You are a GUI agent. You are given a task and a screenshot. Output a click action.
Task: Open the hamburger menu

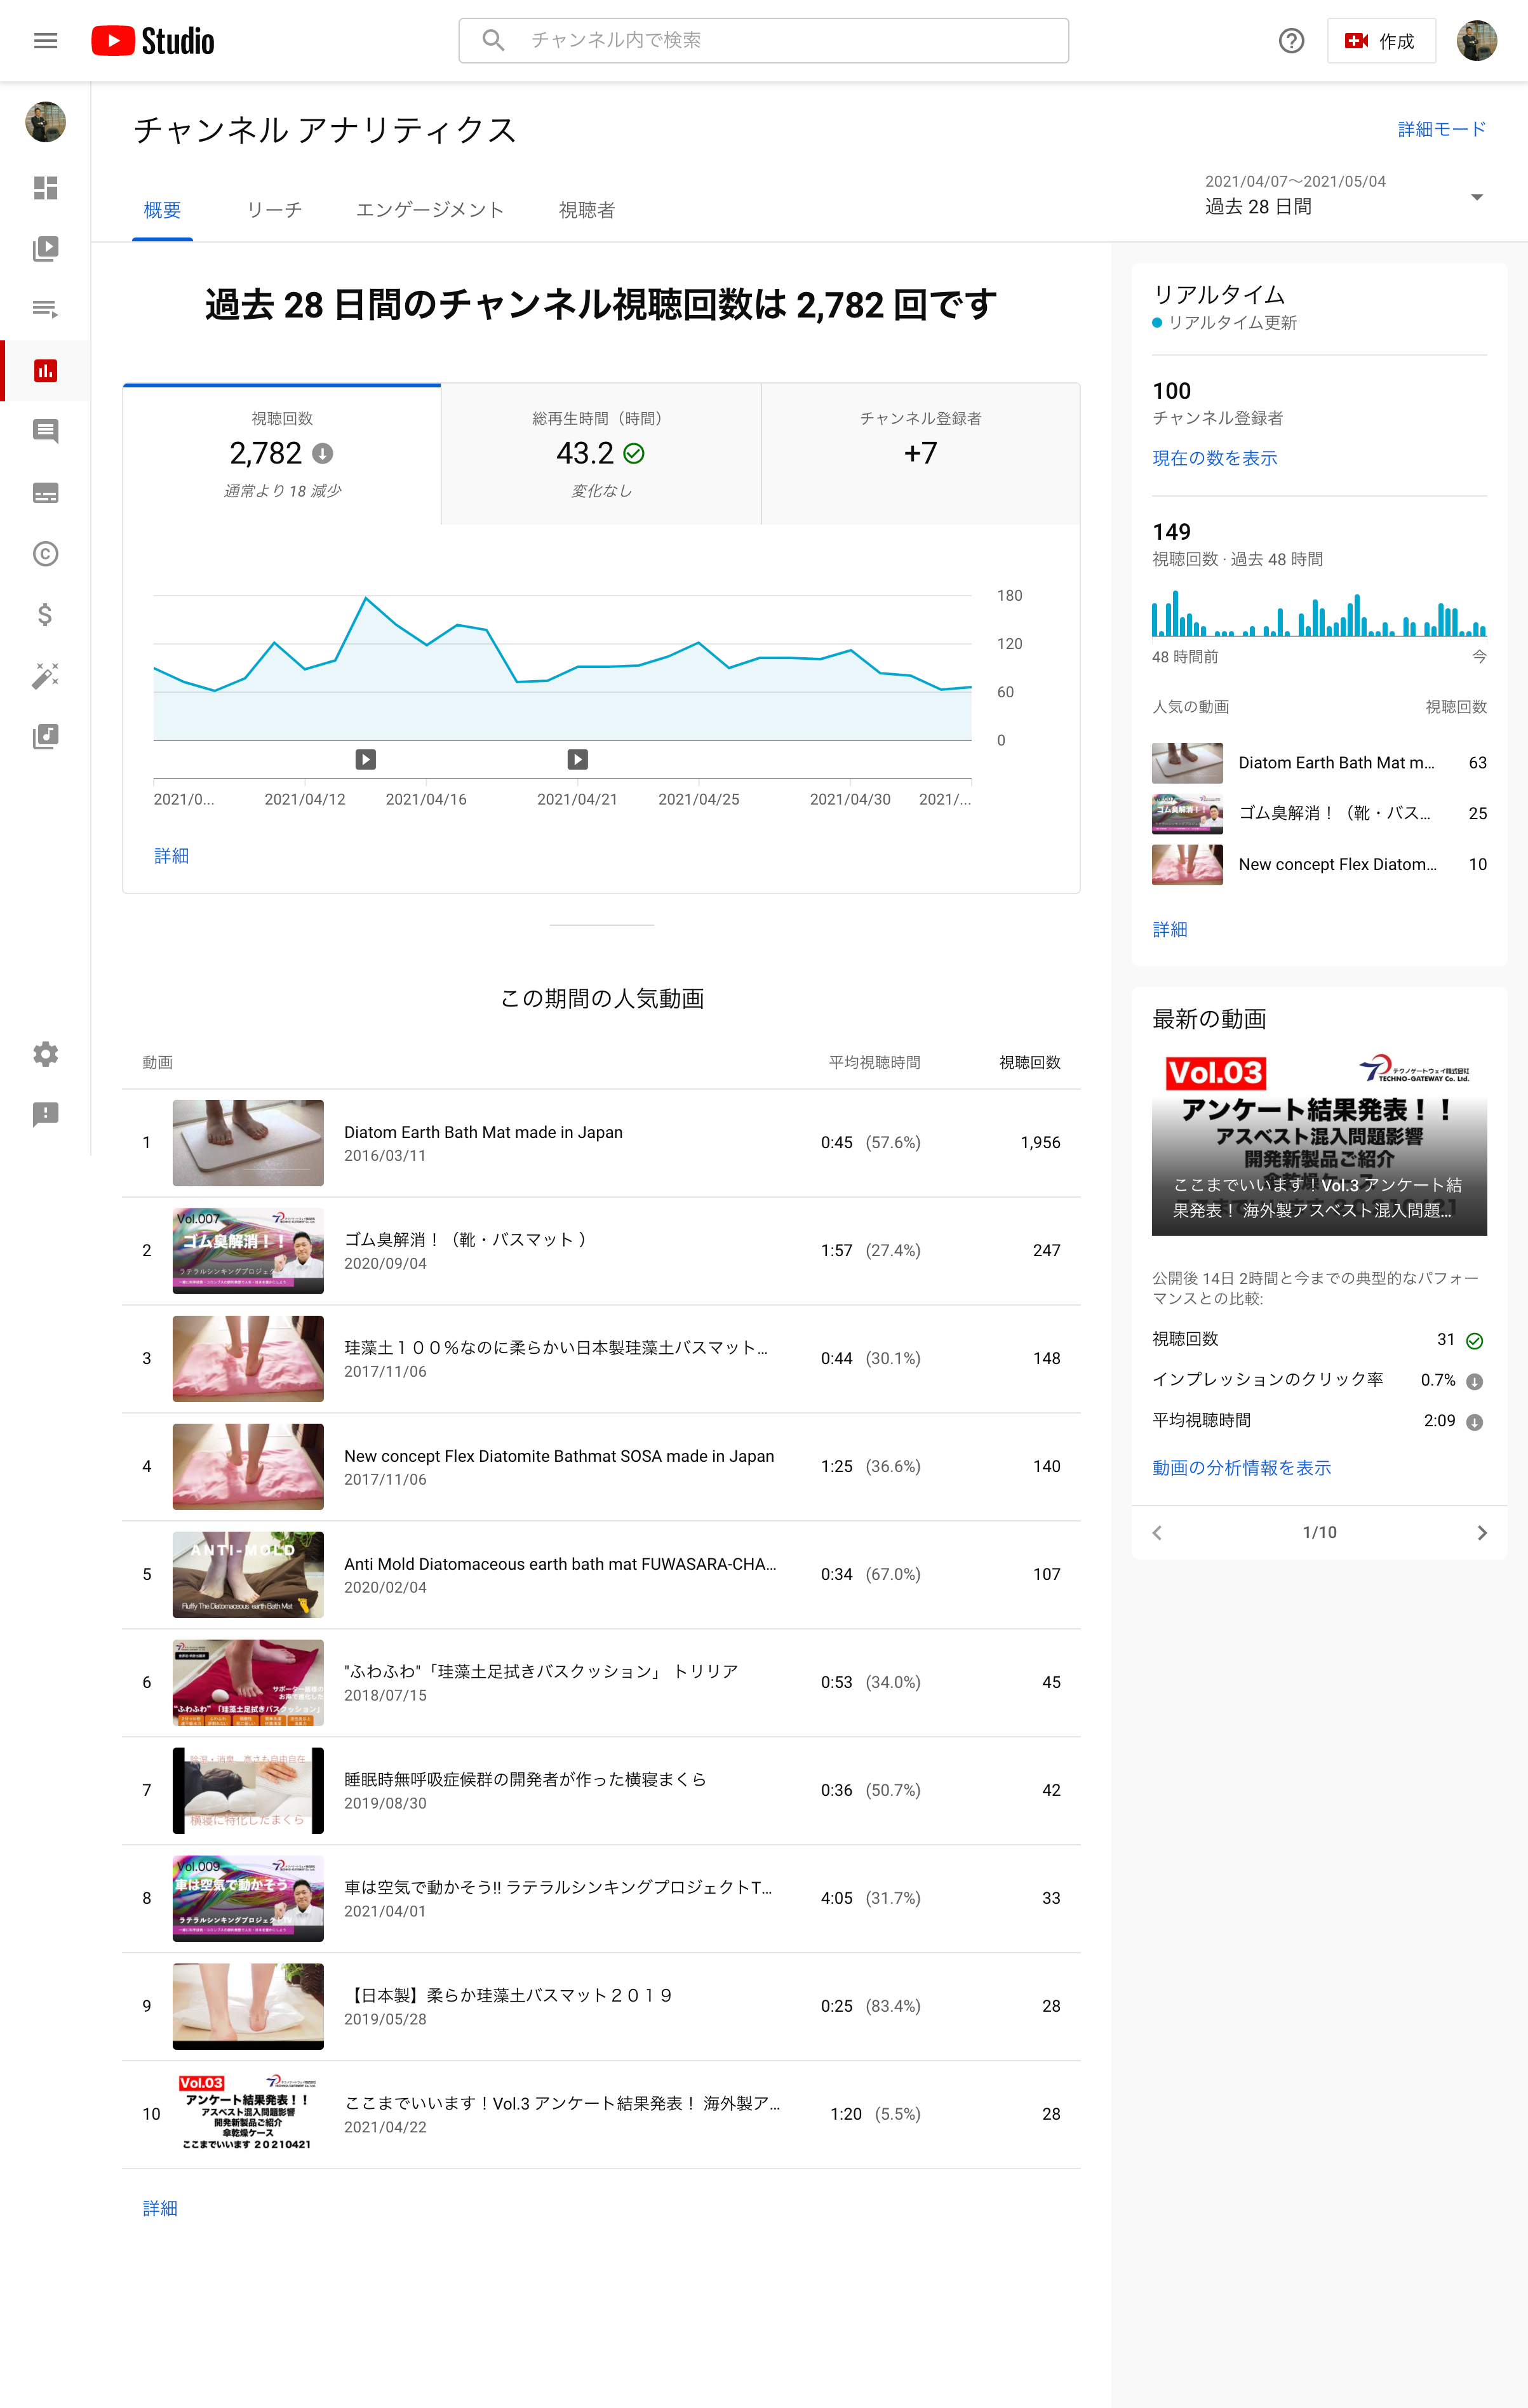pyautogui.click(x=45, y=41)
